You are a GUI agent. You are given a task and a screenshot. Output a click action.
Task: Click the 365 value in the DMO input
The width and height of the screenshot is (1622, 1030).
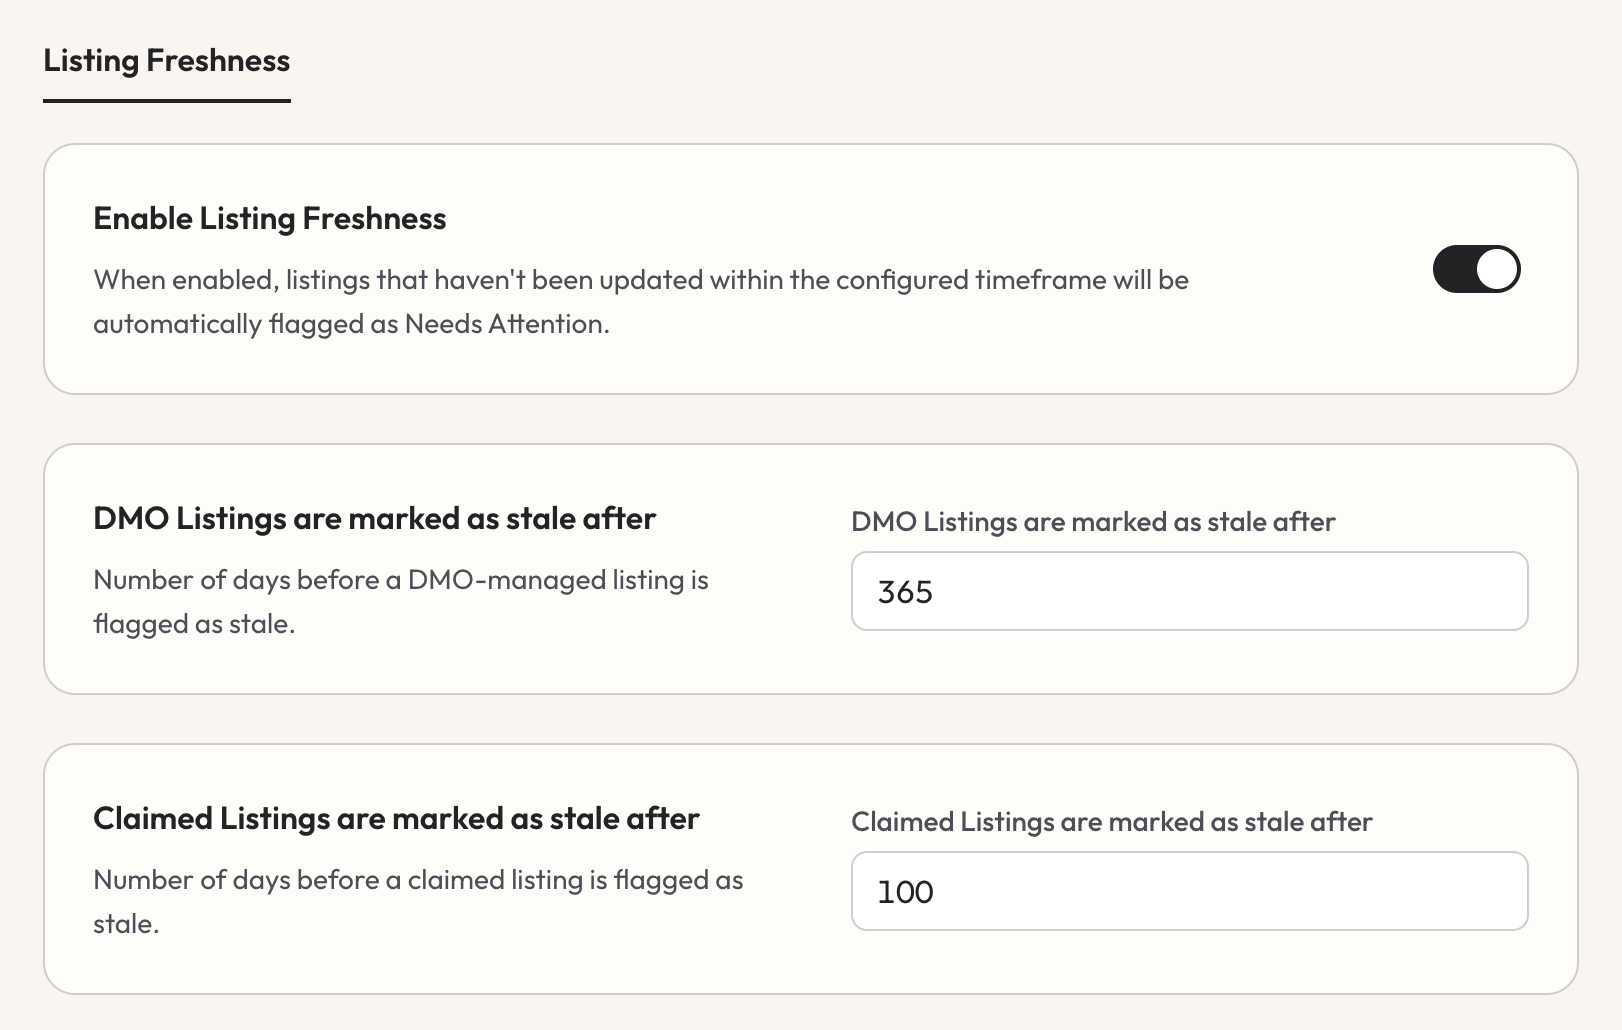[x=905, y=592]
